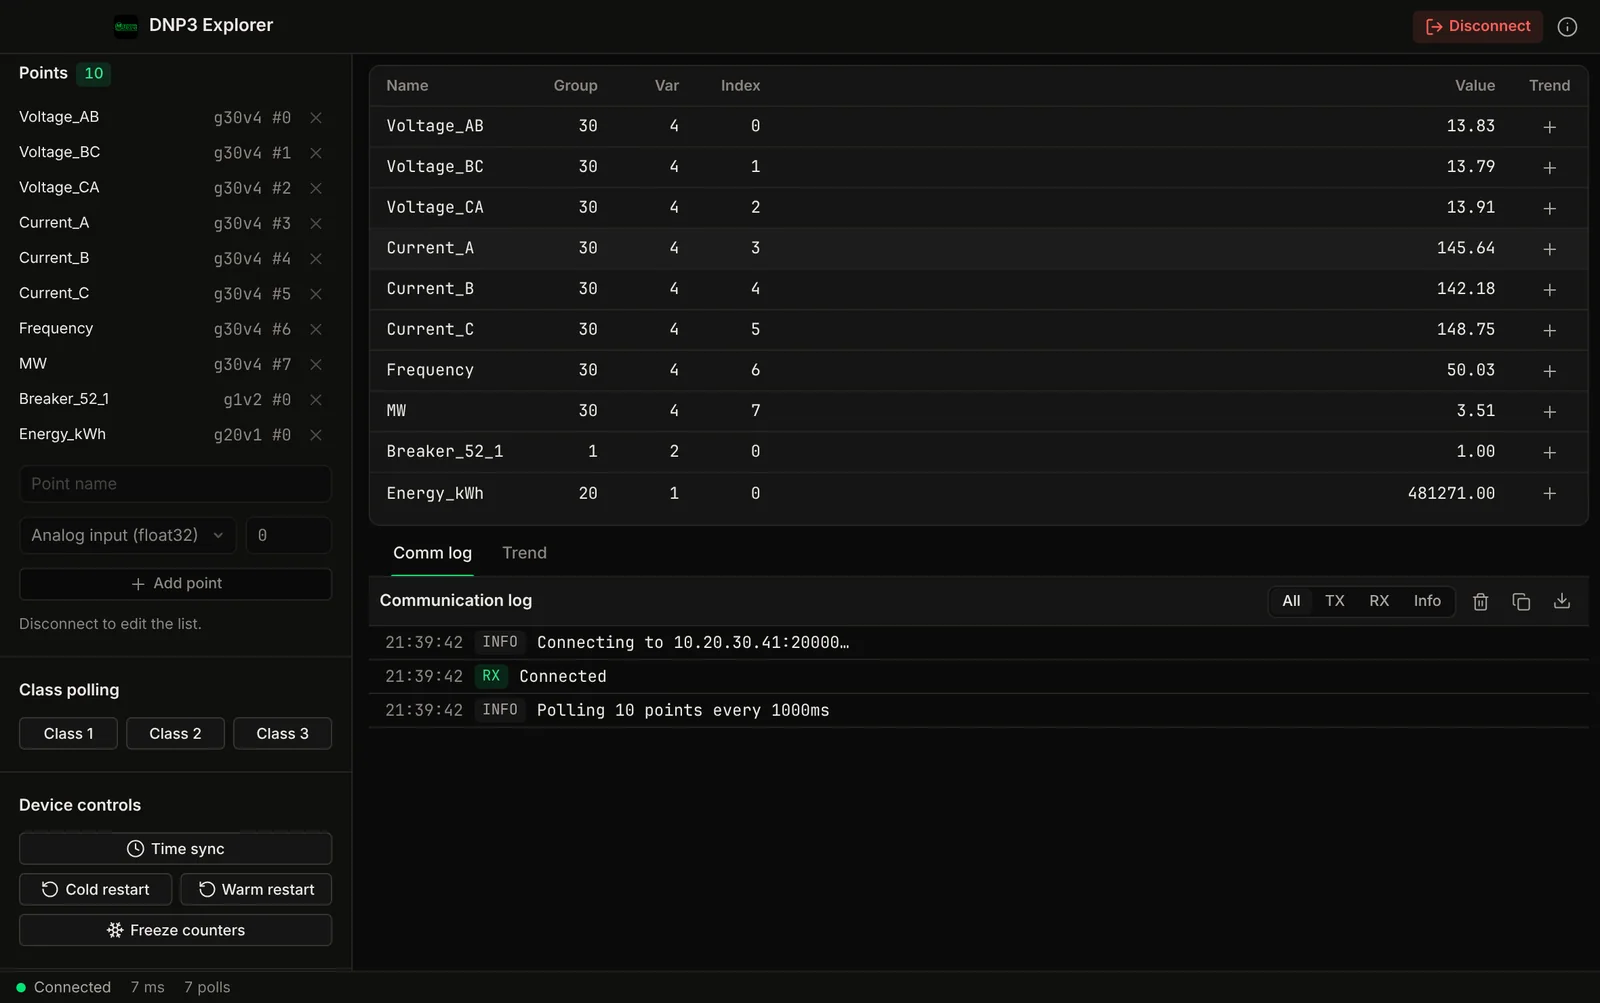This screenshot has height=1003, width=1600.
Task: Click the Connected status indicator in status bar
Action: 63,987
